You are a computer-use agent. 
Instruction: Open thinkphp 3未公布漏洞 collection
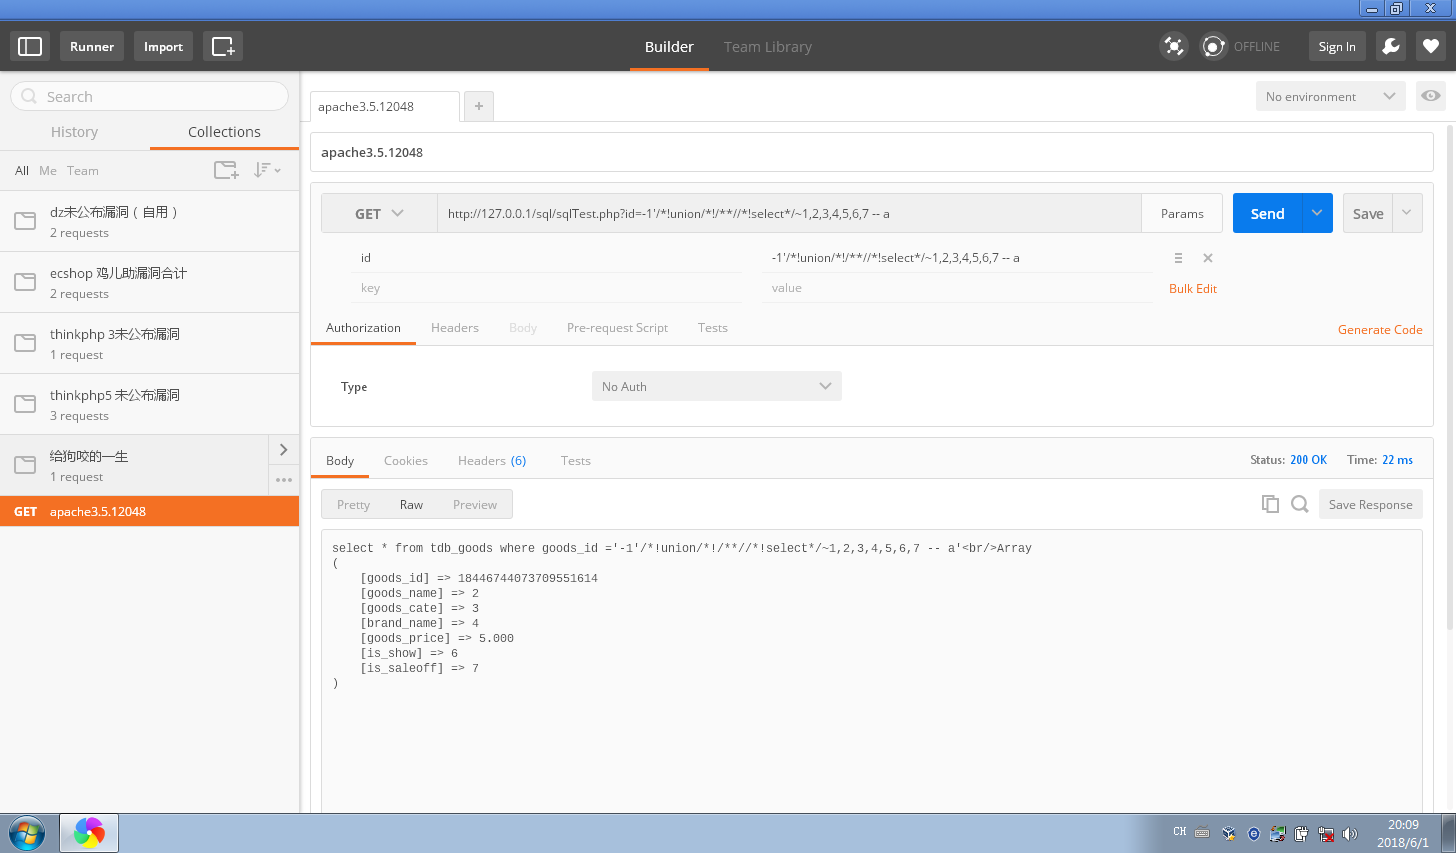coord(150,343)
